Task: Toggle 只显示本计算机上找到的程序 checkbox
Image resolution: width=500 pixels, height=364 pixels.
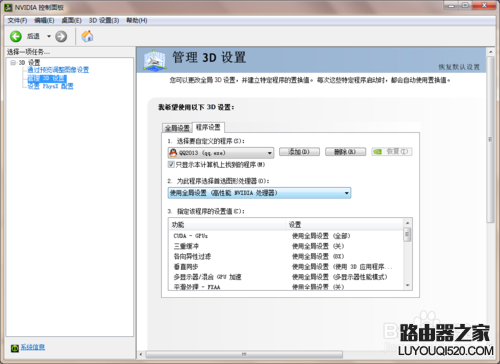Action: 171,164
